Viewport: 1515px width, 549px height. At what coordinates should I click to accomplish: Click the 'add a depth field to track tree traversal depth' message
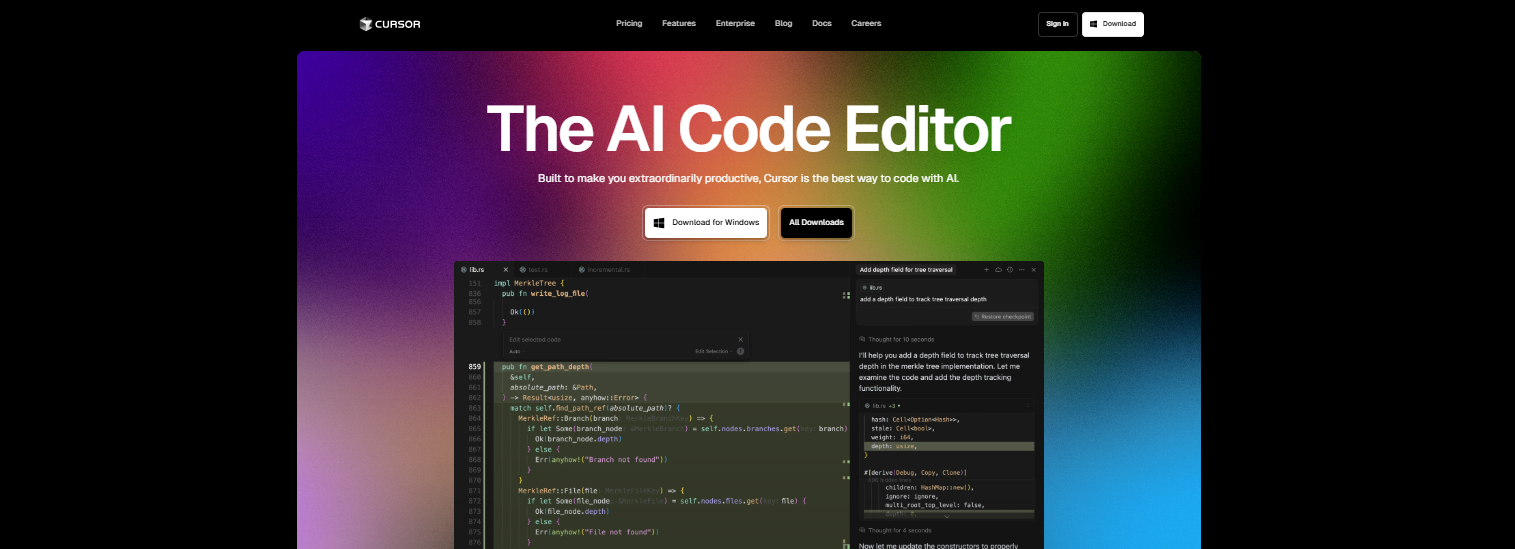tap(923, 299)
